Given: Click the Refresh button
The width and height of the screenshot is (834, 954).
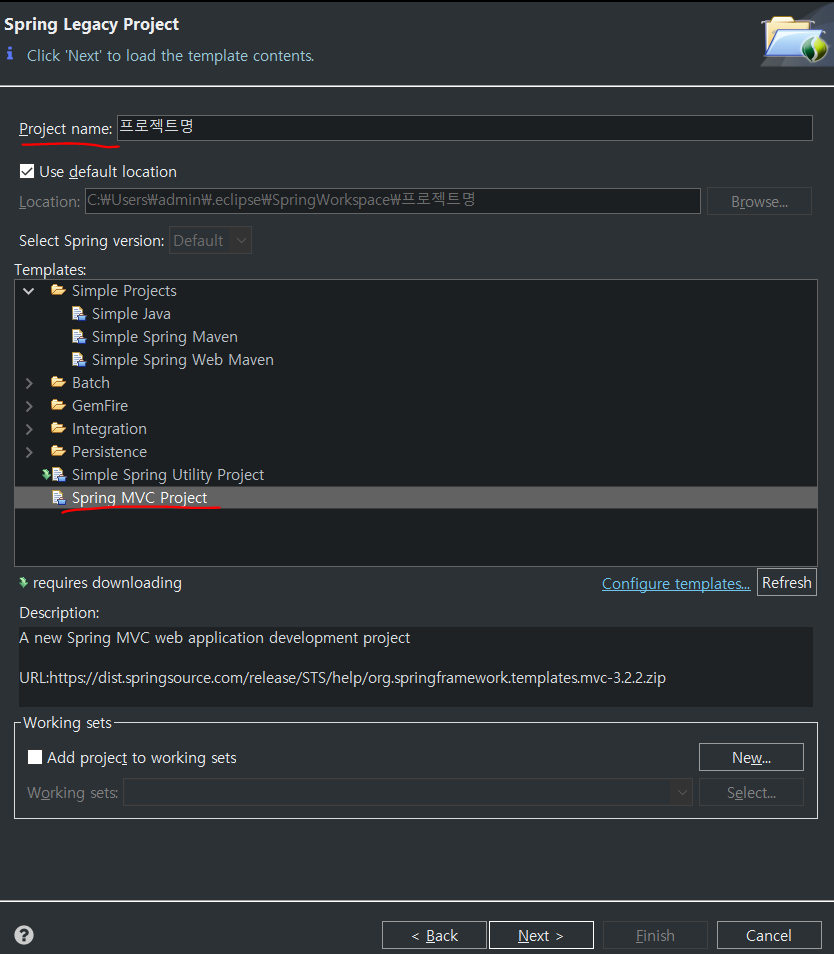Looking at the screenshot, I should [x=787, y=582].
